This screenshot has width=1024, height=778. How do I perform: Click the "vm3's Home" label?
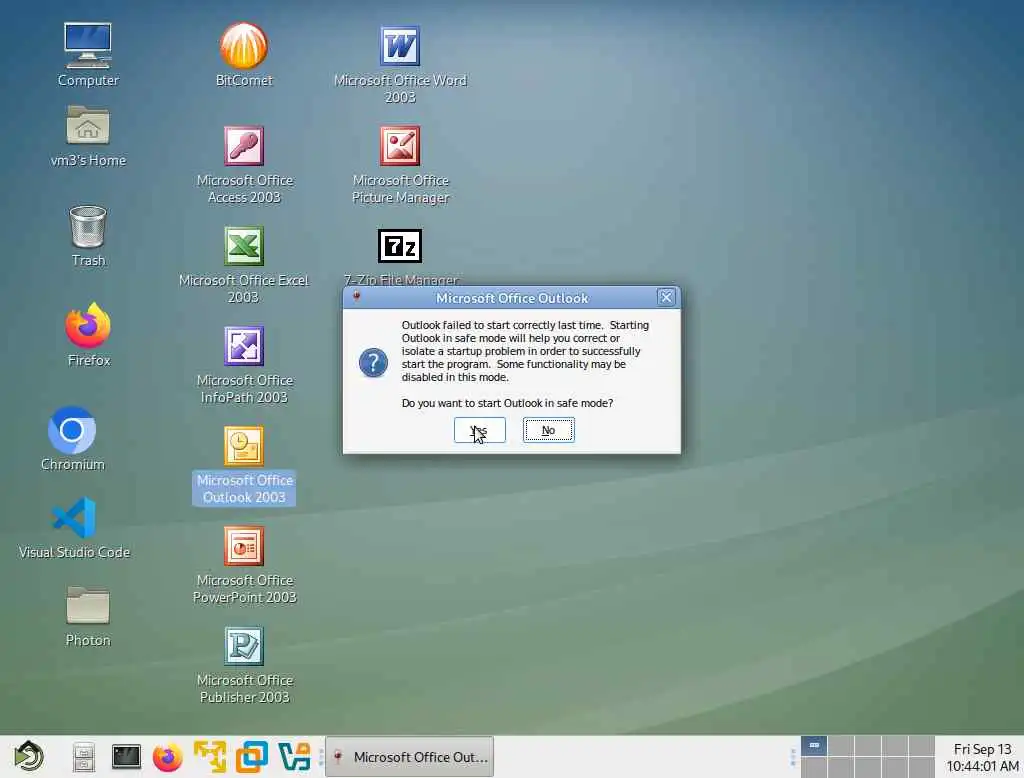point(88,160)
